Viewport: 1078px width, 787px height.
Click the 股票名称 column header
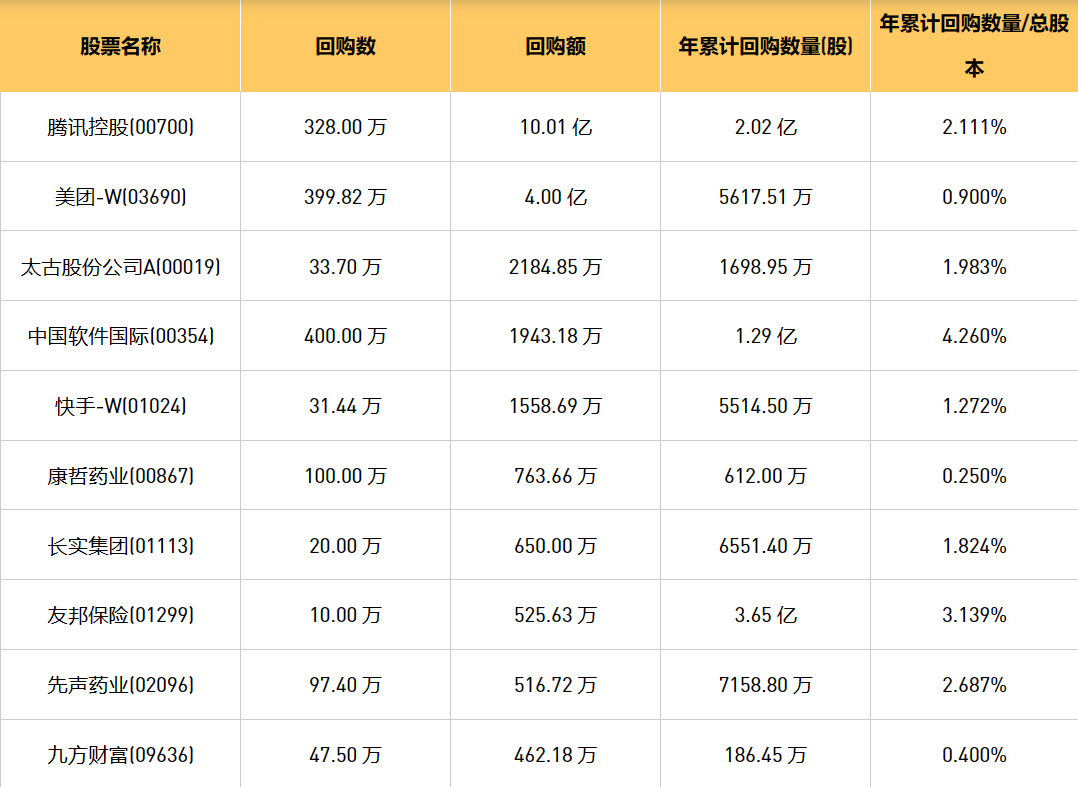coord(120,46)
